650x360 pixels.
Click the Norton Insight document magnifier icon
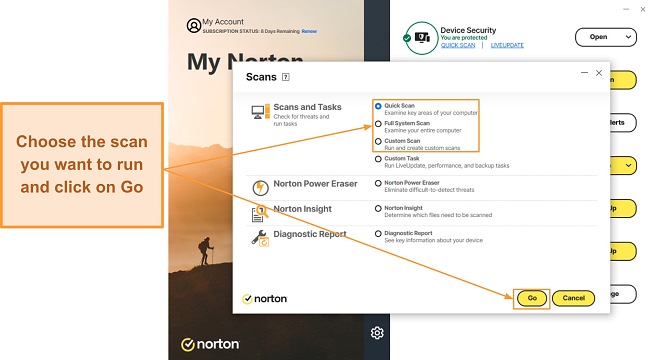tap(260, 214)
